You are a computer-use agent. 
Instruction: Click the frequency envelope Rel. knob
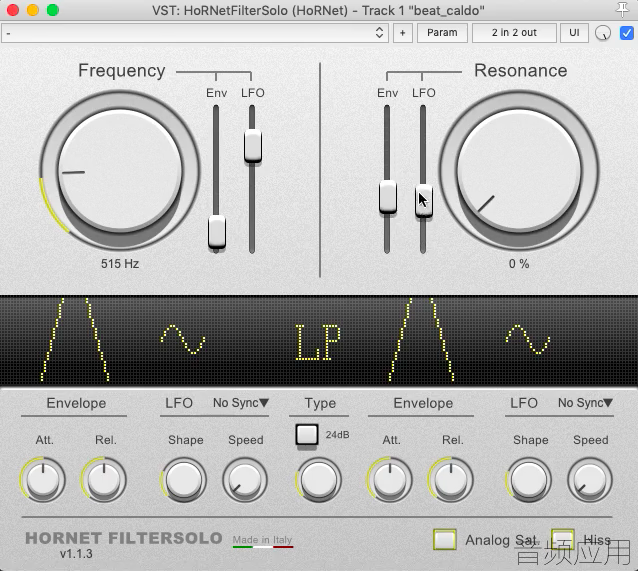[104, 479]
